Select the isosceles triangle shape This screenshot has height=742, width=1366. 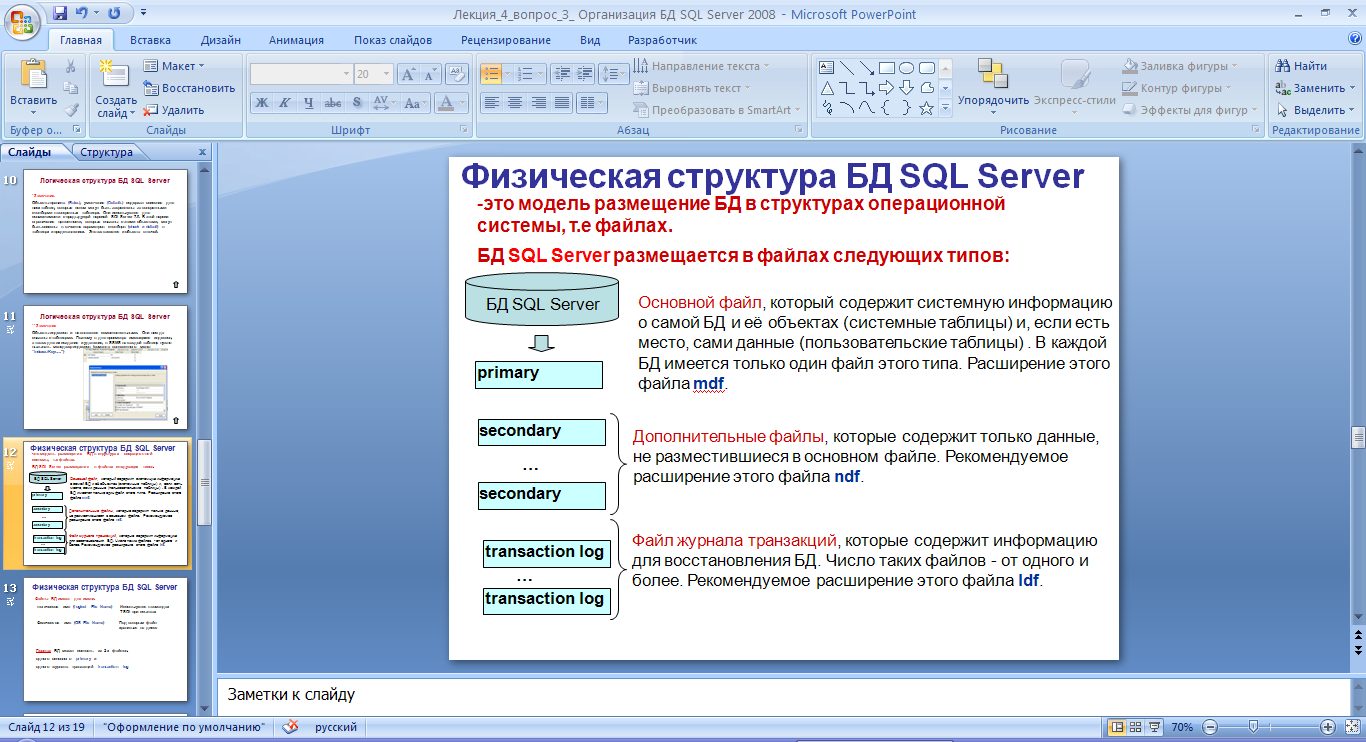tap(826, 88)
